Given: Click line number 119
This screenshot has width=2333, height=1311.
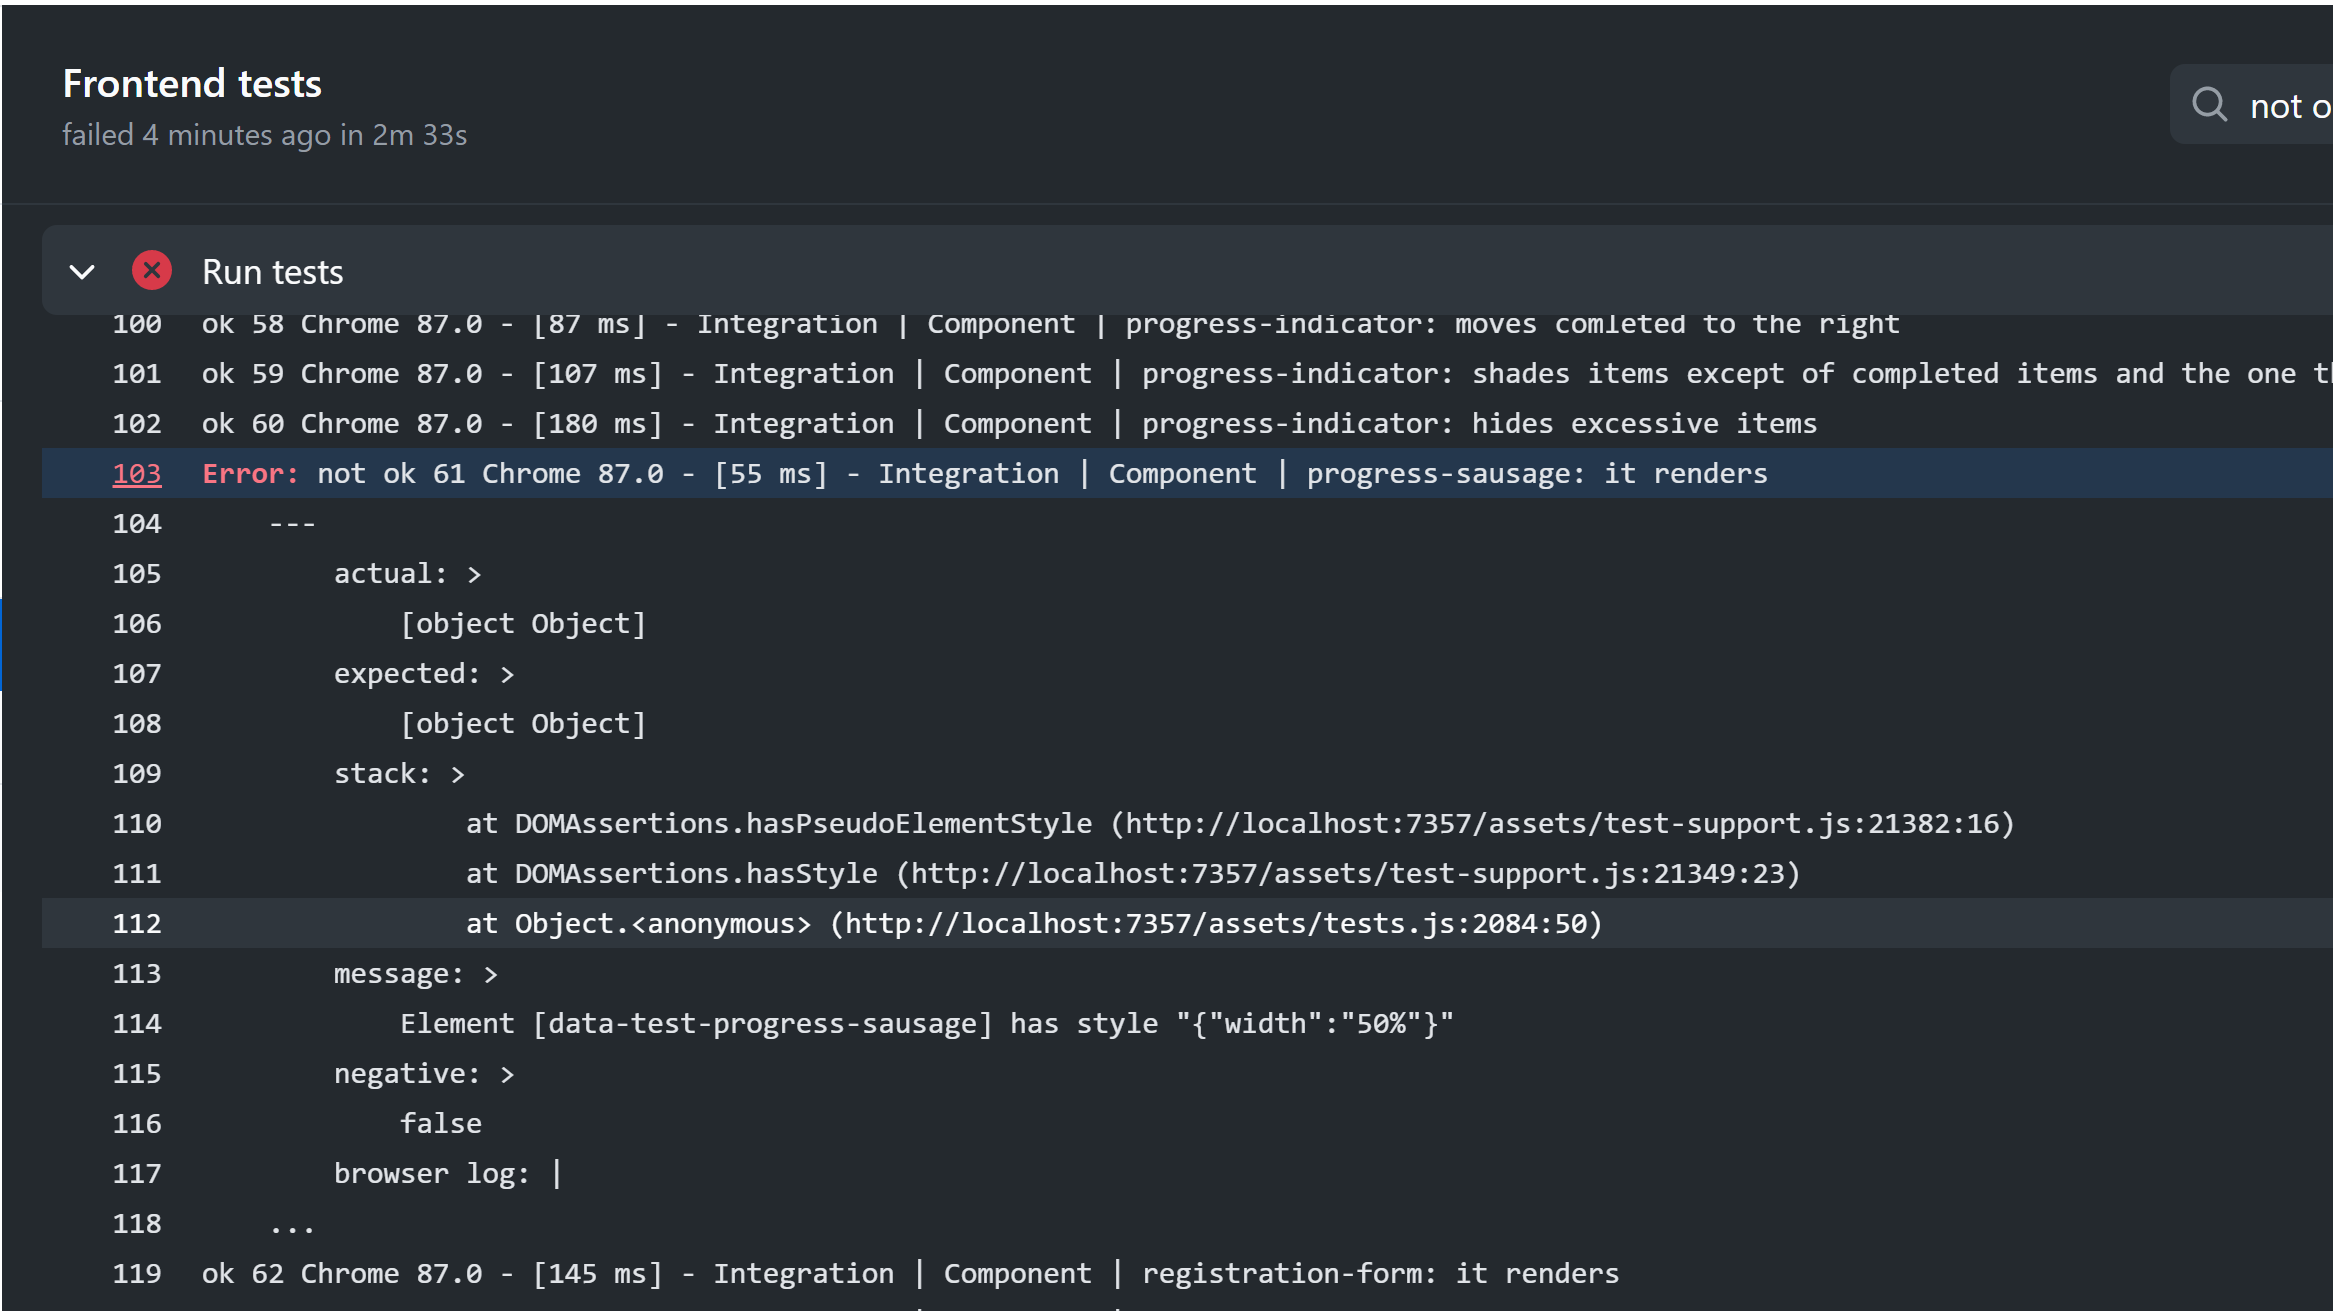Looking at the screenshot, I should pos(137,1274).
